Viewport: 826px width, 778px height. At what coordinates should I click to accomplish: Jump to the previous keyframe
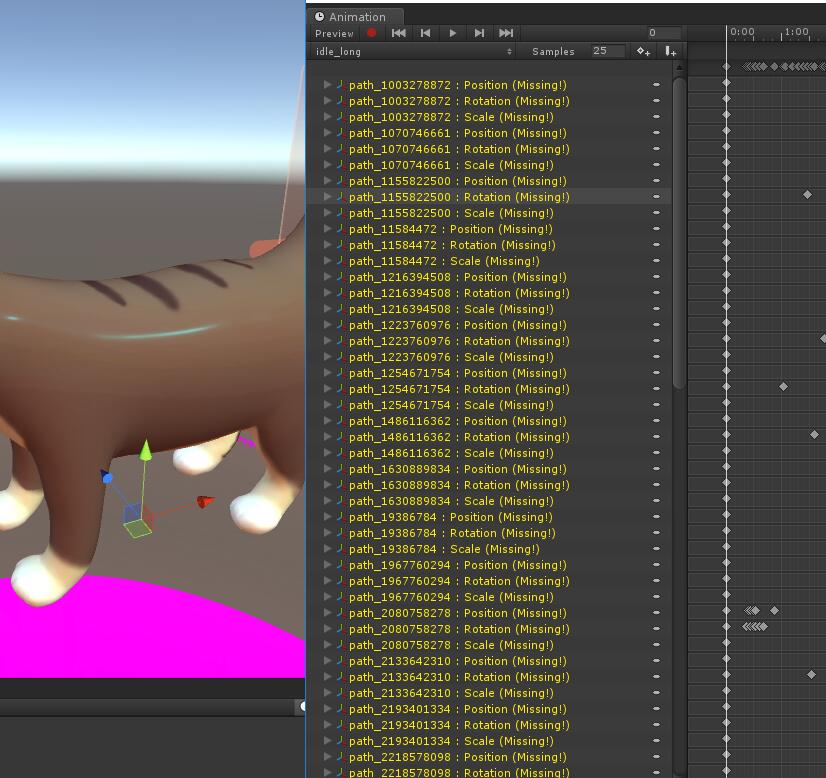coord(425,33)
